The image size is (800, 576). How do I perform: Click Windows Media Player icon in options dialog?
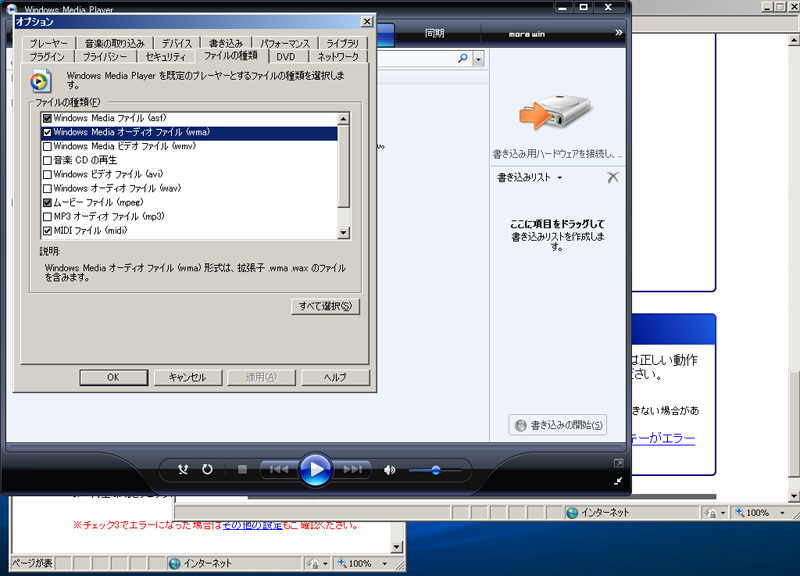[40, 82]
